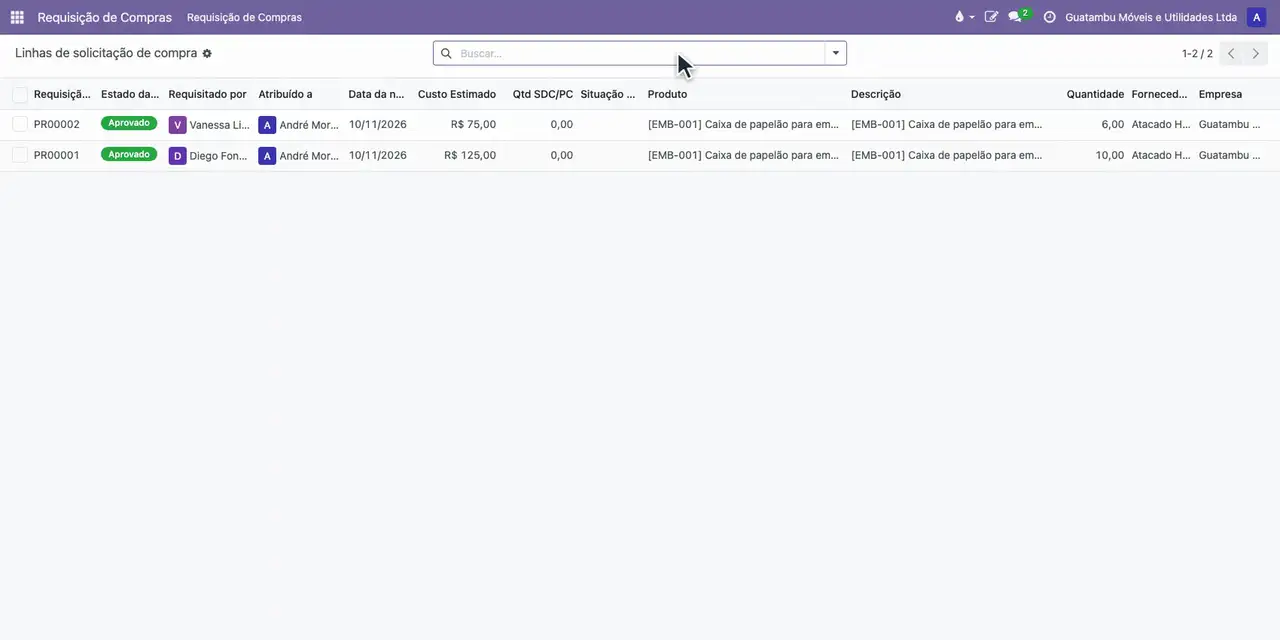Viewport: 1280px width, 640px height.
Task: Click the debug droplet icon
Action: 960,17
